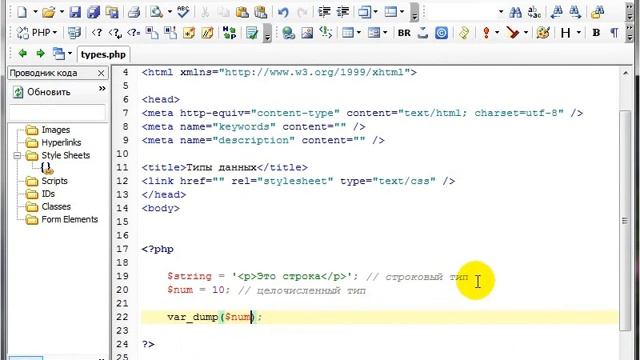Insert copyright symbol
The width and height of the screenshot is (640, 360).
[441, 33]
